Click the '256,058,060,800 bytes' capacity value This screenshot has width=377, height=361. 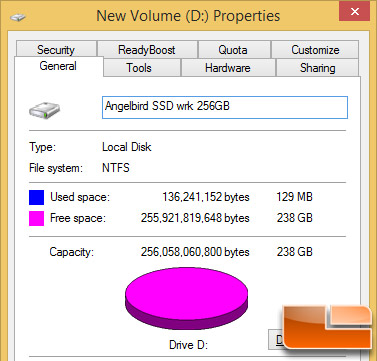click(x=195, y=252)
